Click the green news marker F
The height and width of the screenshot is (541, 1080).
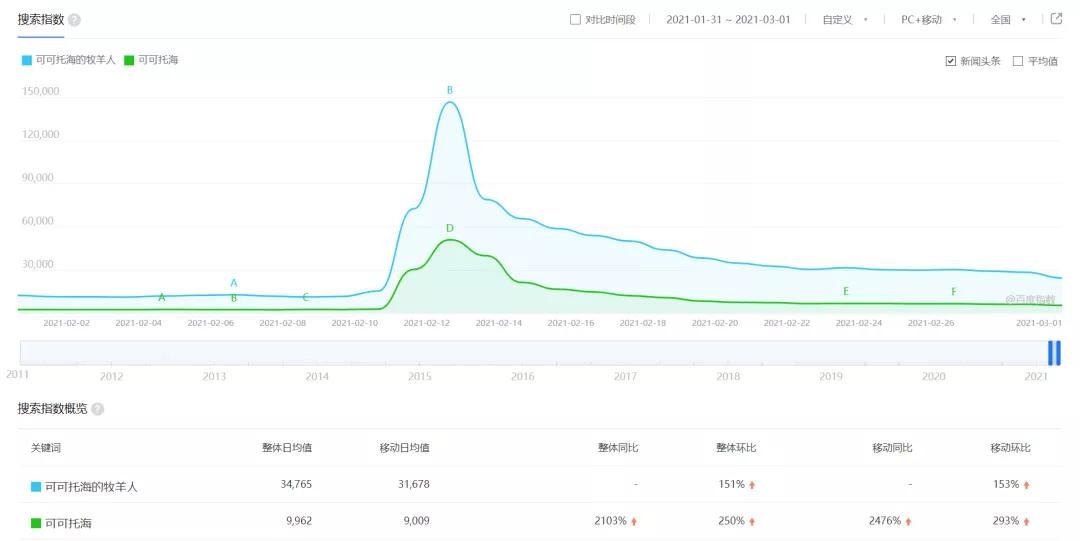pyautogui.click(x=953, y=292)
